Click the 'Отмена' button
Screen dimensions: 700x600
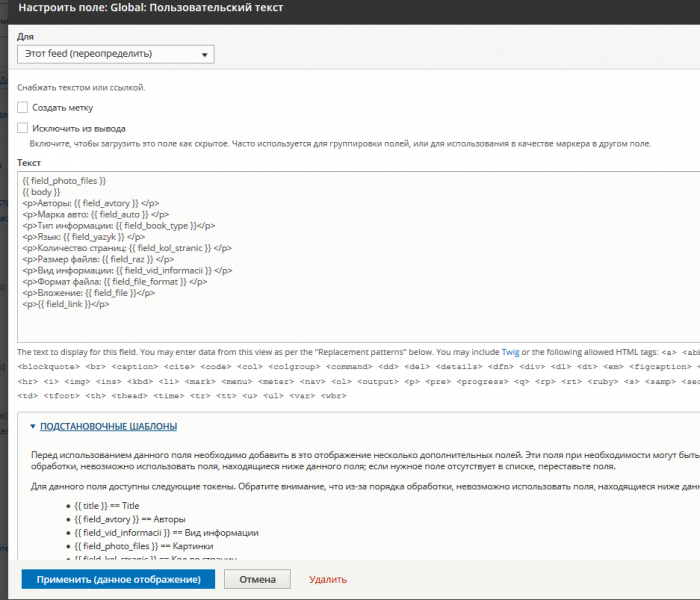point(257,579)
